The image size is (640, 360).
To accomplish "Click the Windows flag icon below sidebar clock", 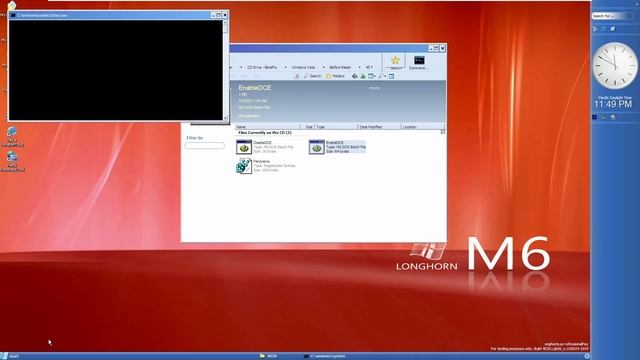I will point(595,117).
